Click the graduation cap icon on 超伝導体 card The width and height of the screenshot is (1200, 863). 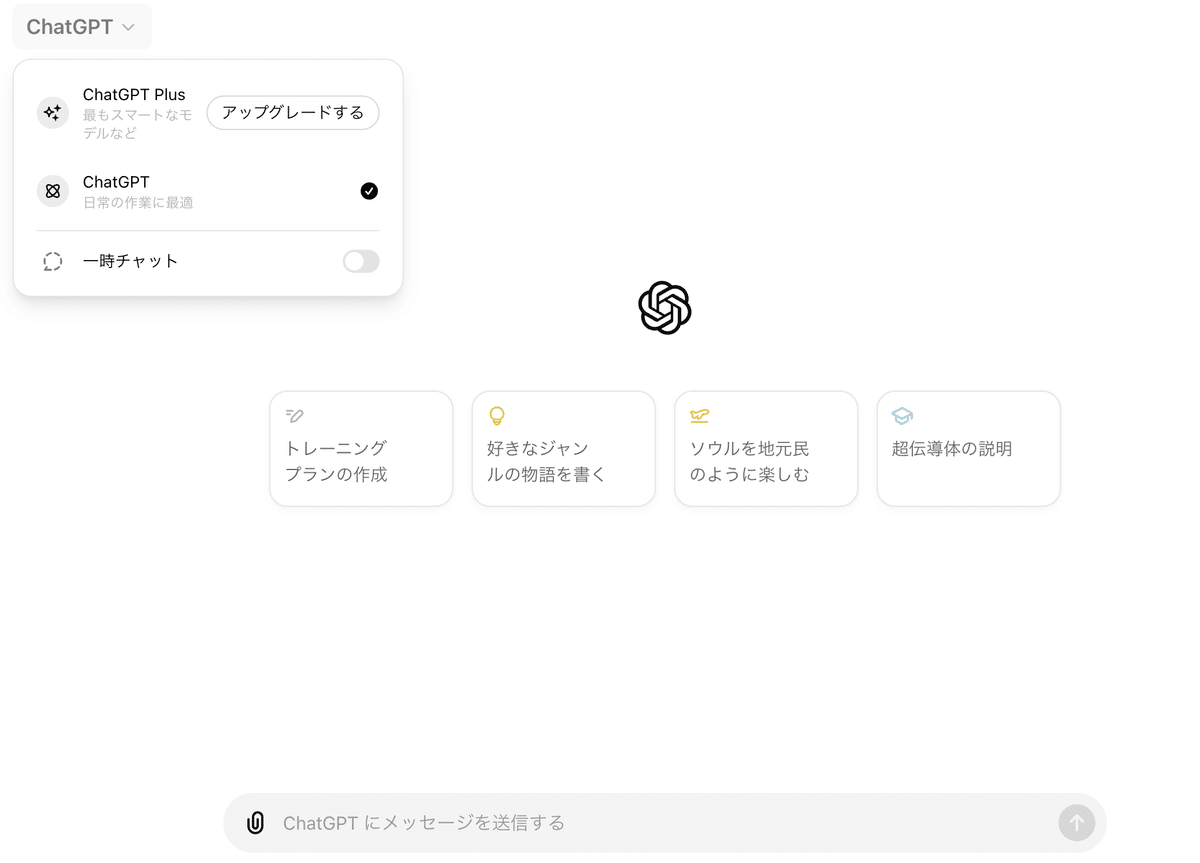tap(902, 416)
